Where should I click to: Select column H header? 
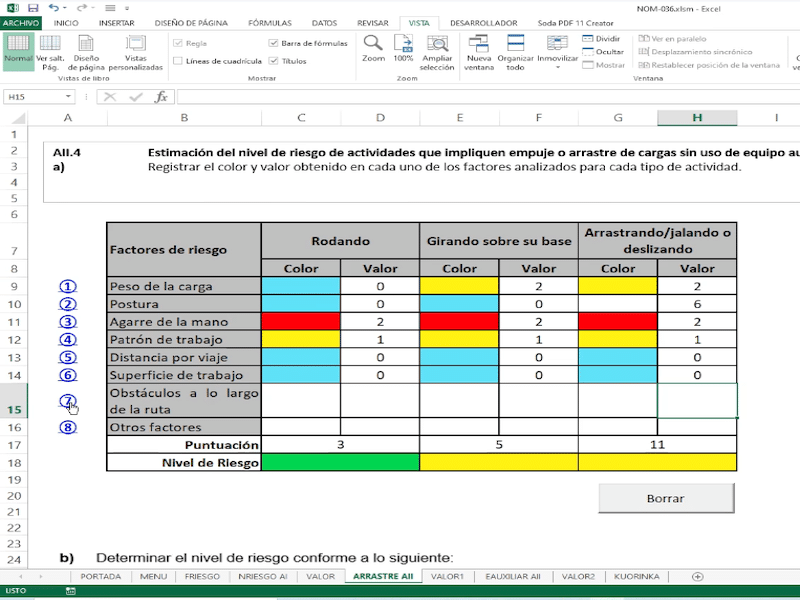(x=697, y=118)
